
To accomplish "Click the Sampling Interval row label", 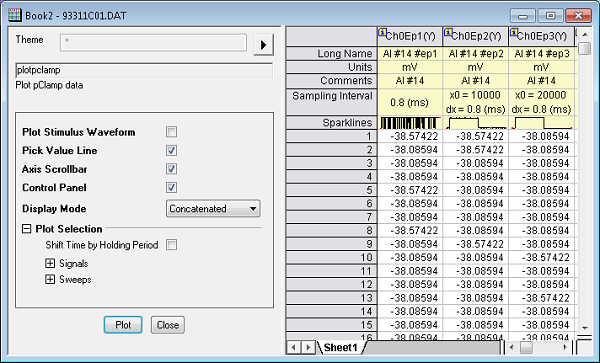I will pos(331,102).
